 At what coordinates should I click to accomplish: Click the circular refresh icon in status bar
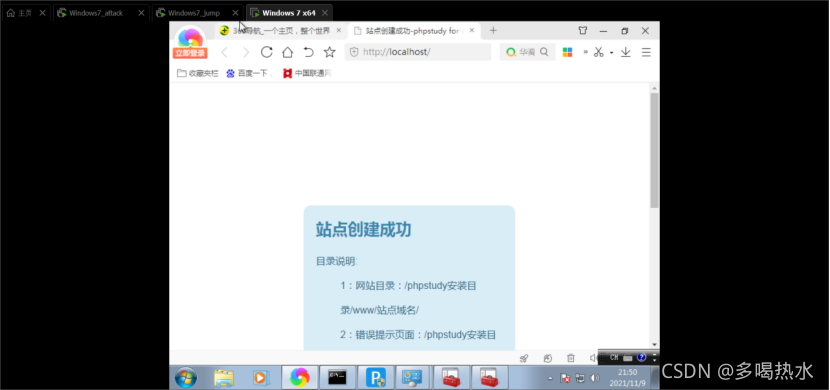tap(548, 358)
